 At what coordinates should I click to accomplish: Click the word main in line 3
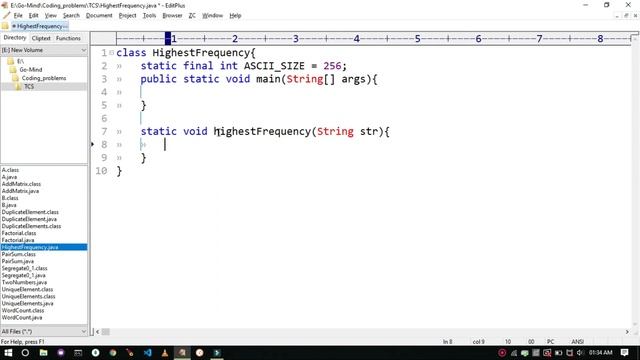(x=268, y=79)
